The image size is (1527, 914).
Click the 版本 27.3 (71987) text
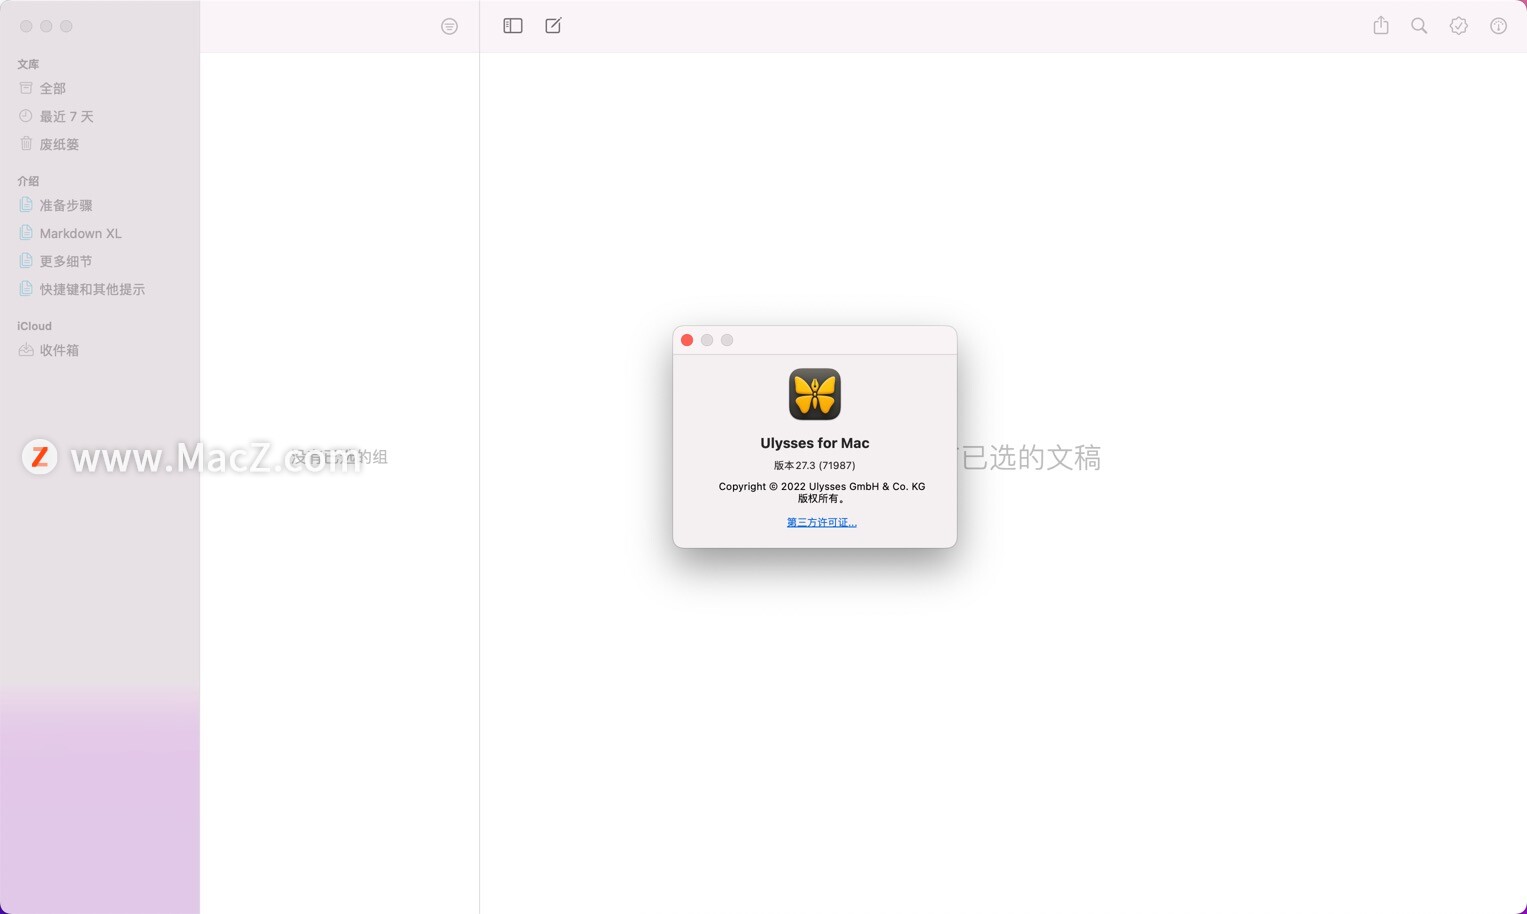click(815, 466)
